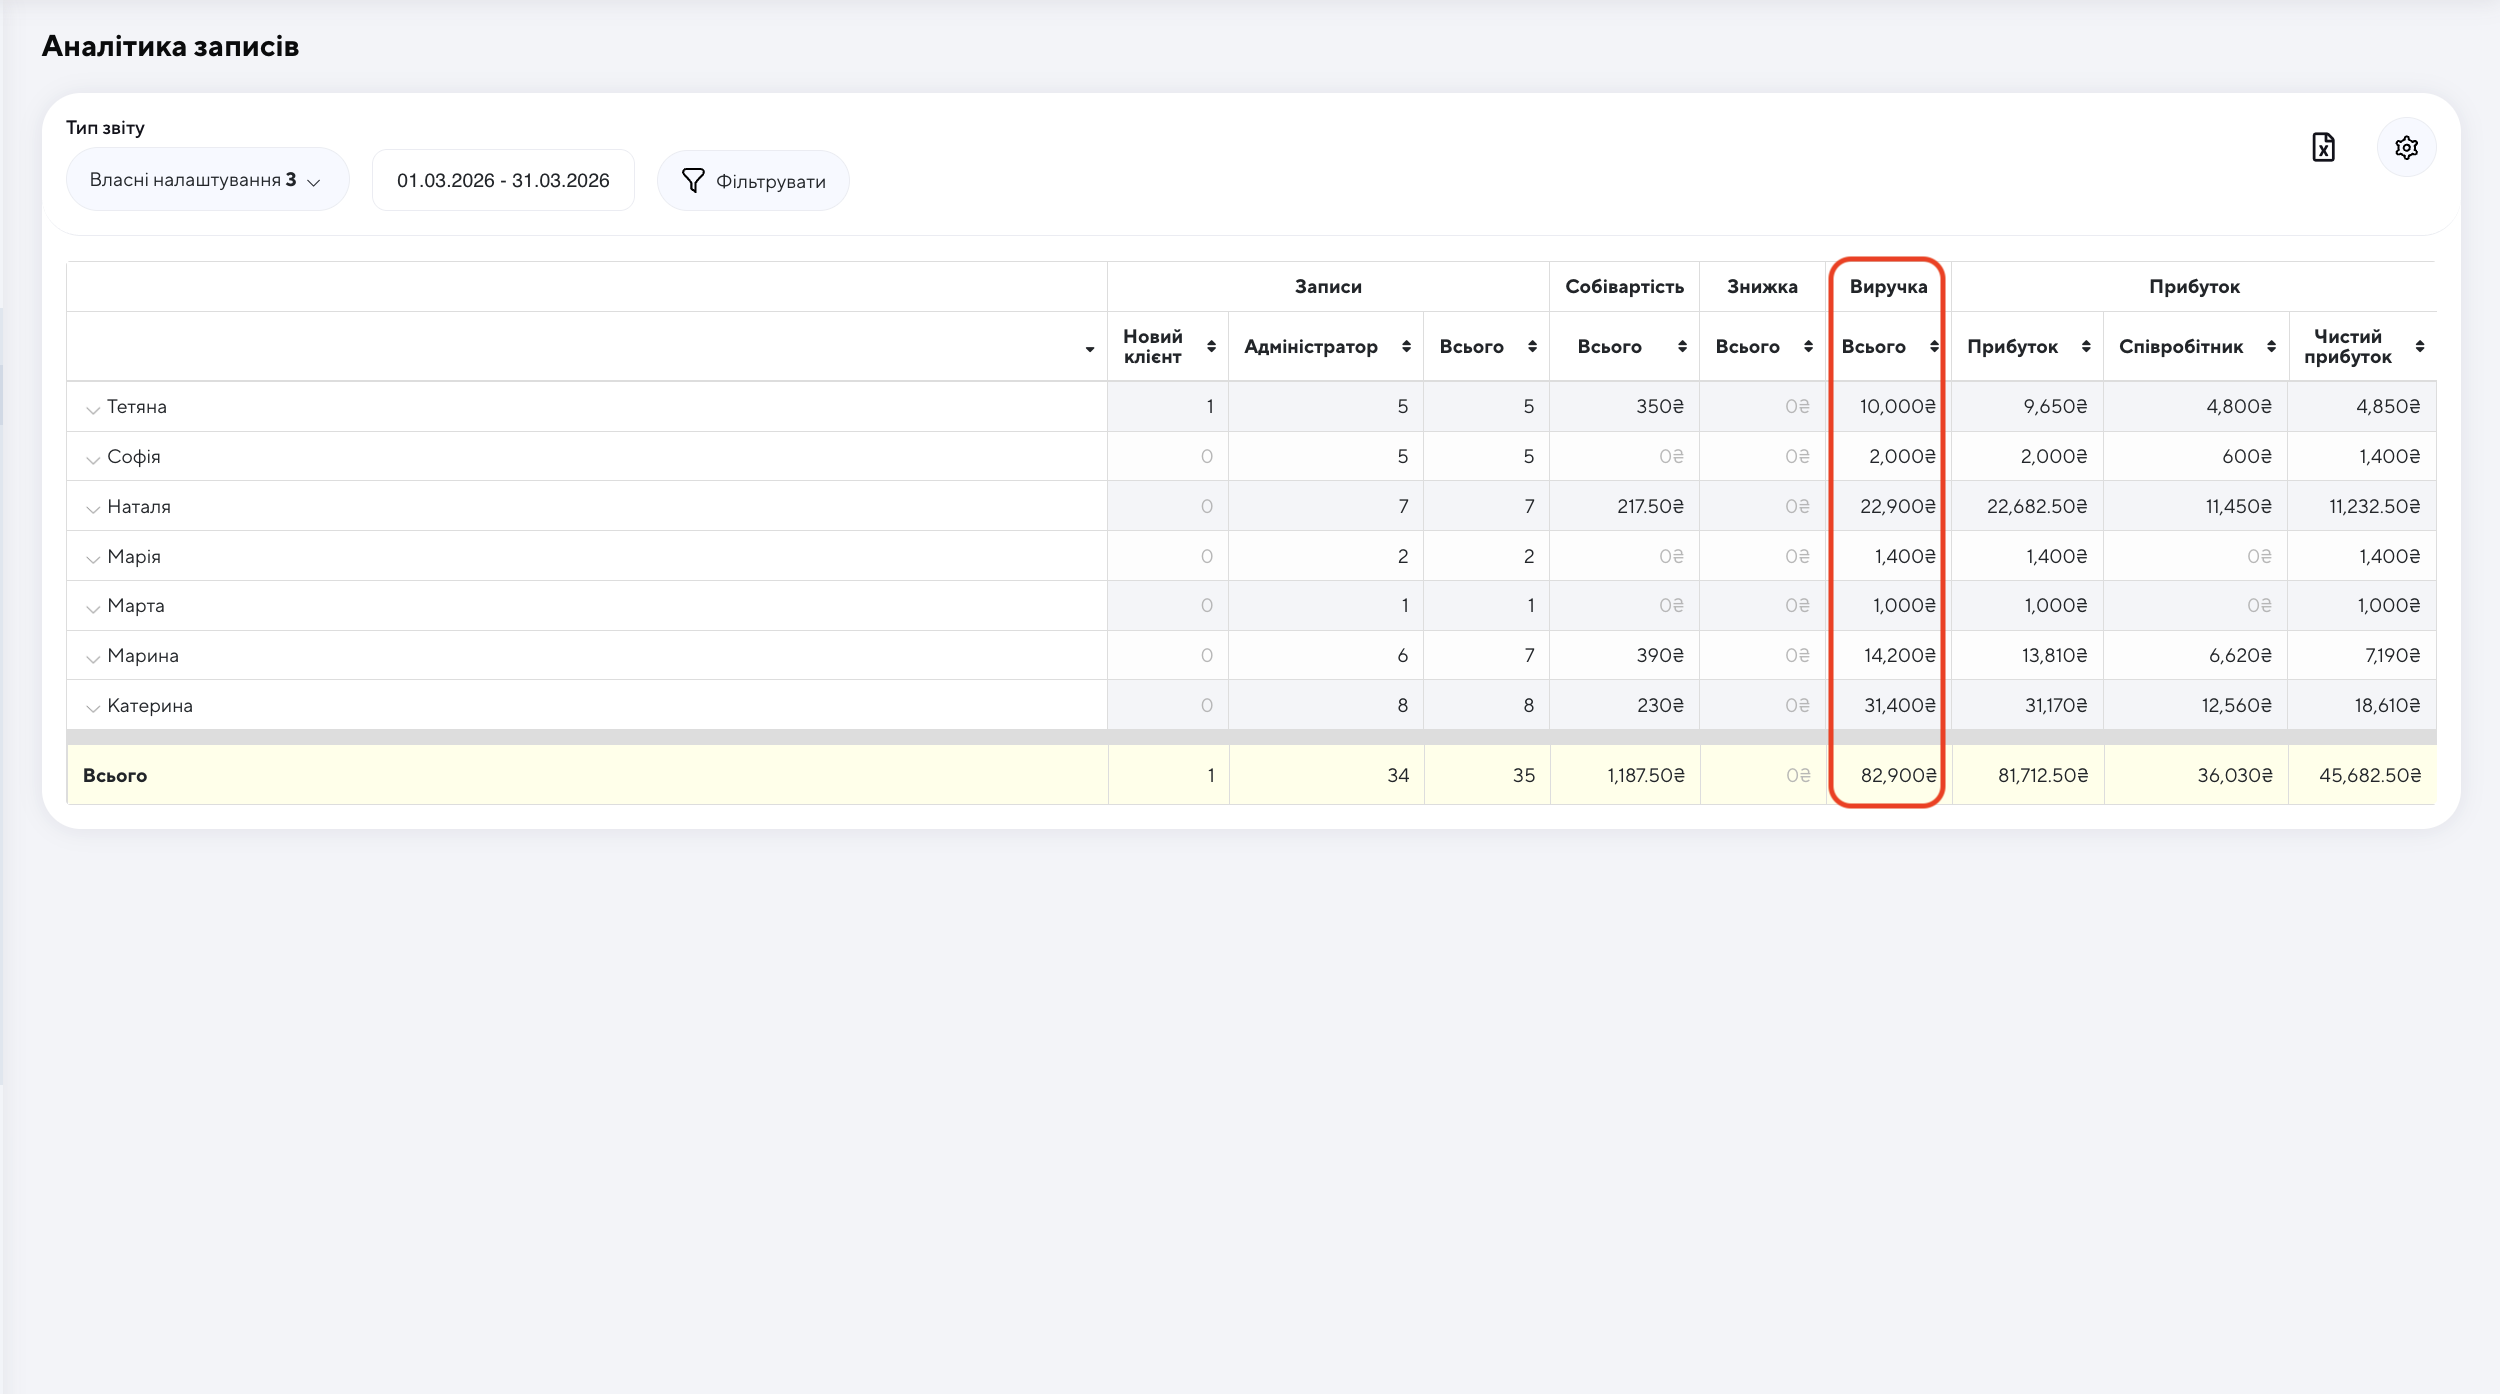Sort by the Адміністратор column

click(1406, 347)
